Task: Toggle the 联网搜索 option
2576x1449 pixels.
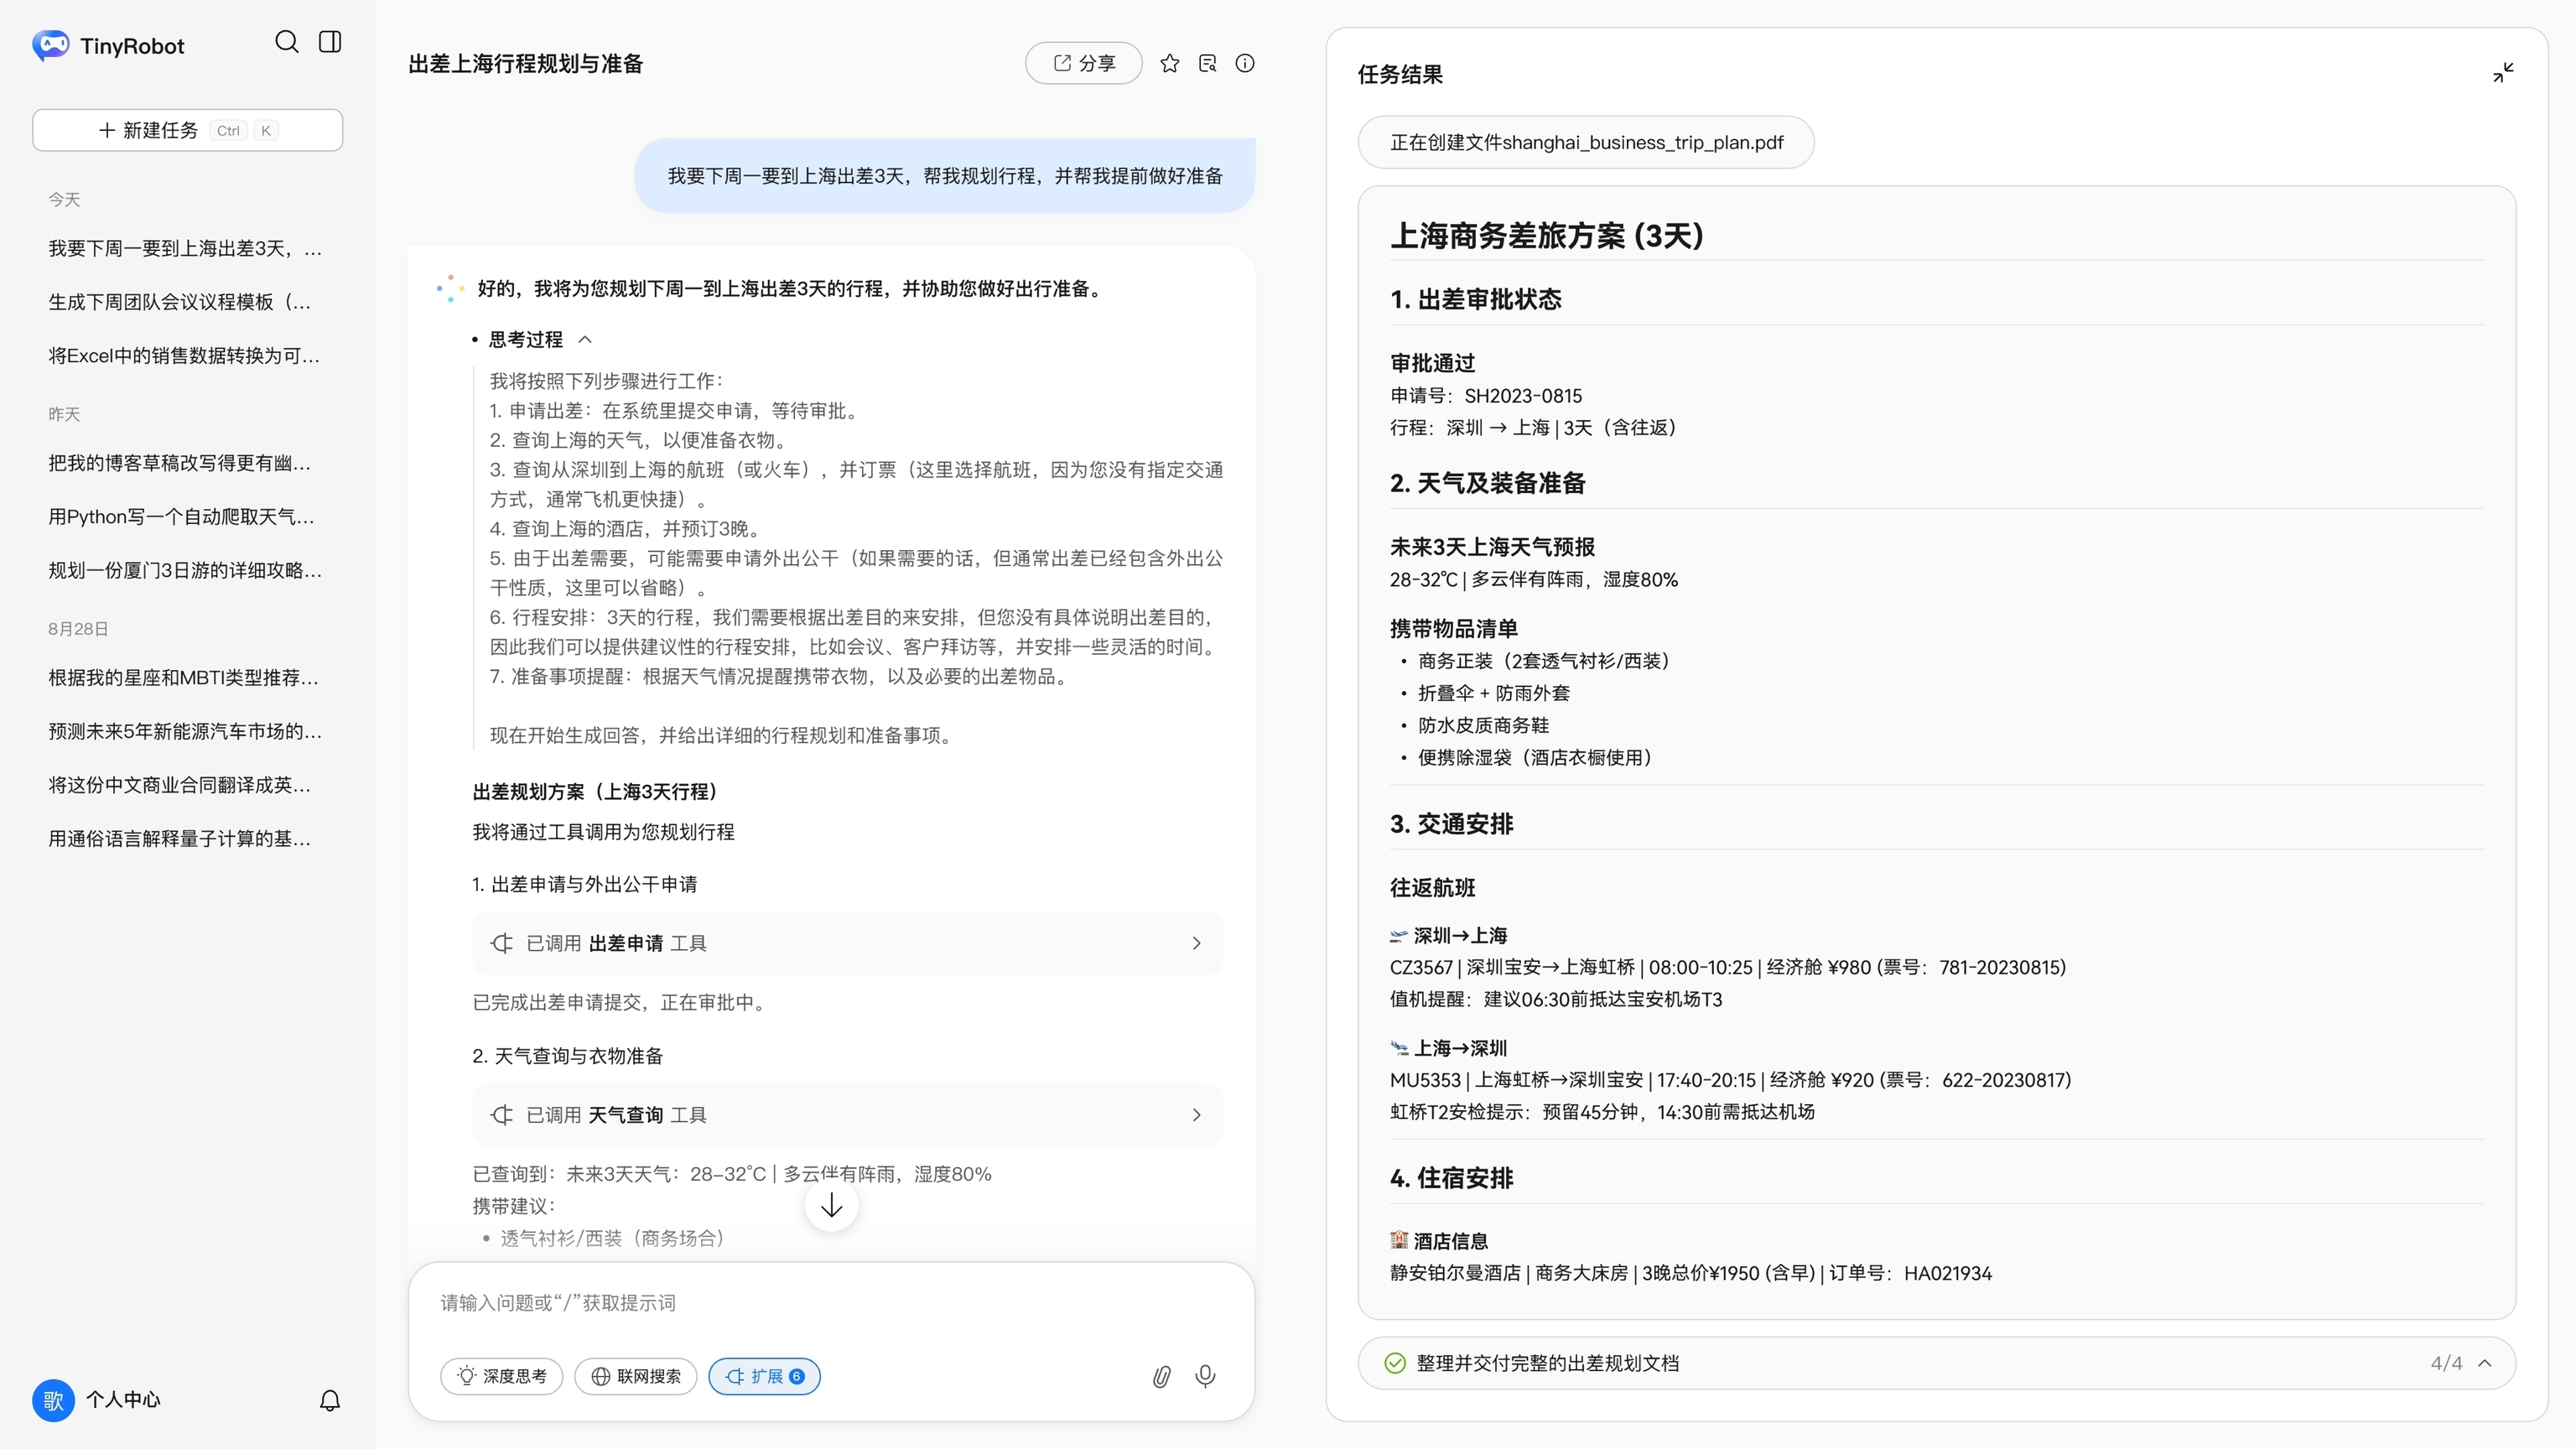Action: [635, 1377]
